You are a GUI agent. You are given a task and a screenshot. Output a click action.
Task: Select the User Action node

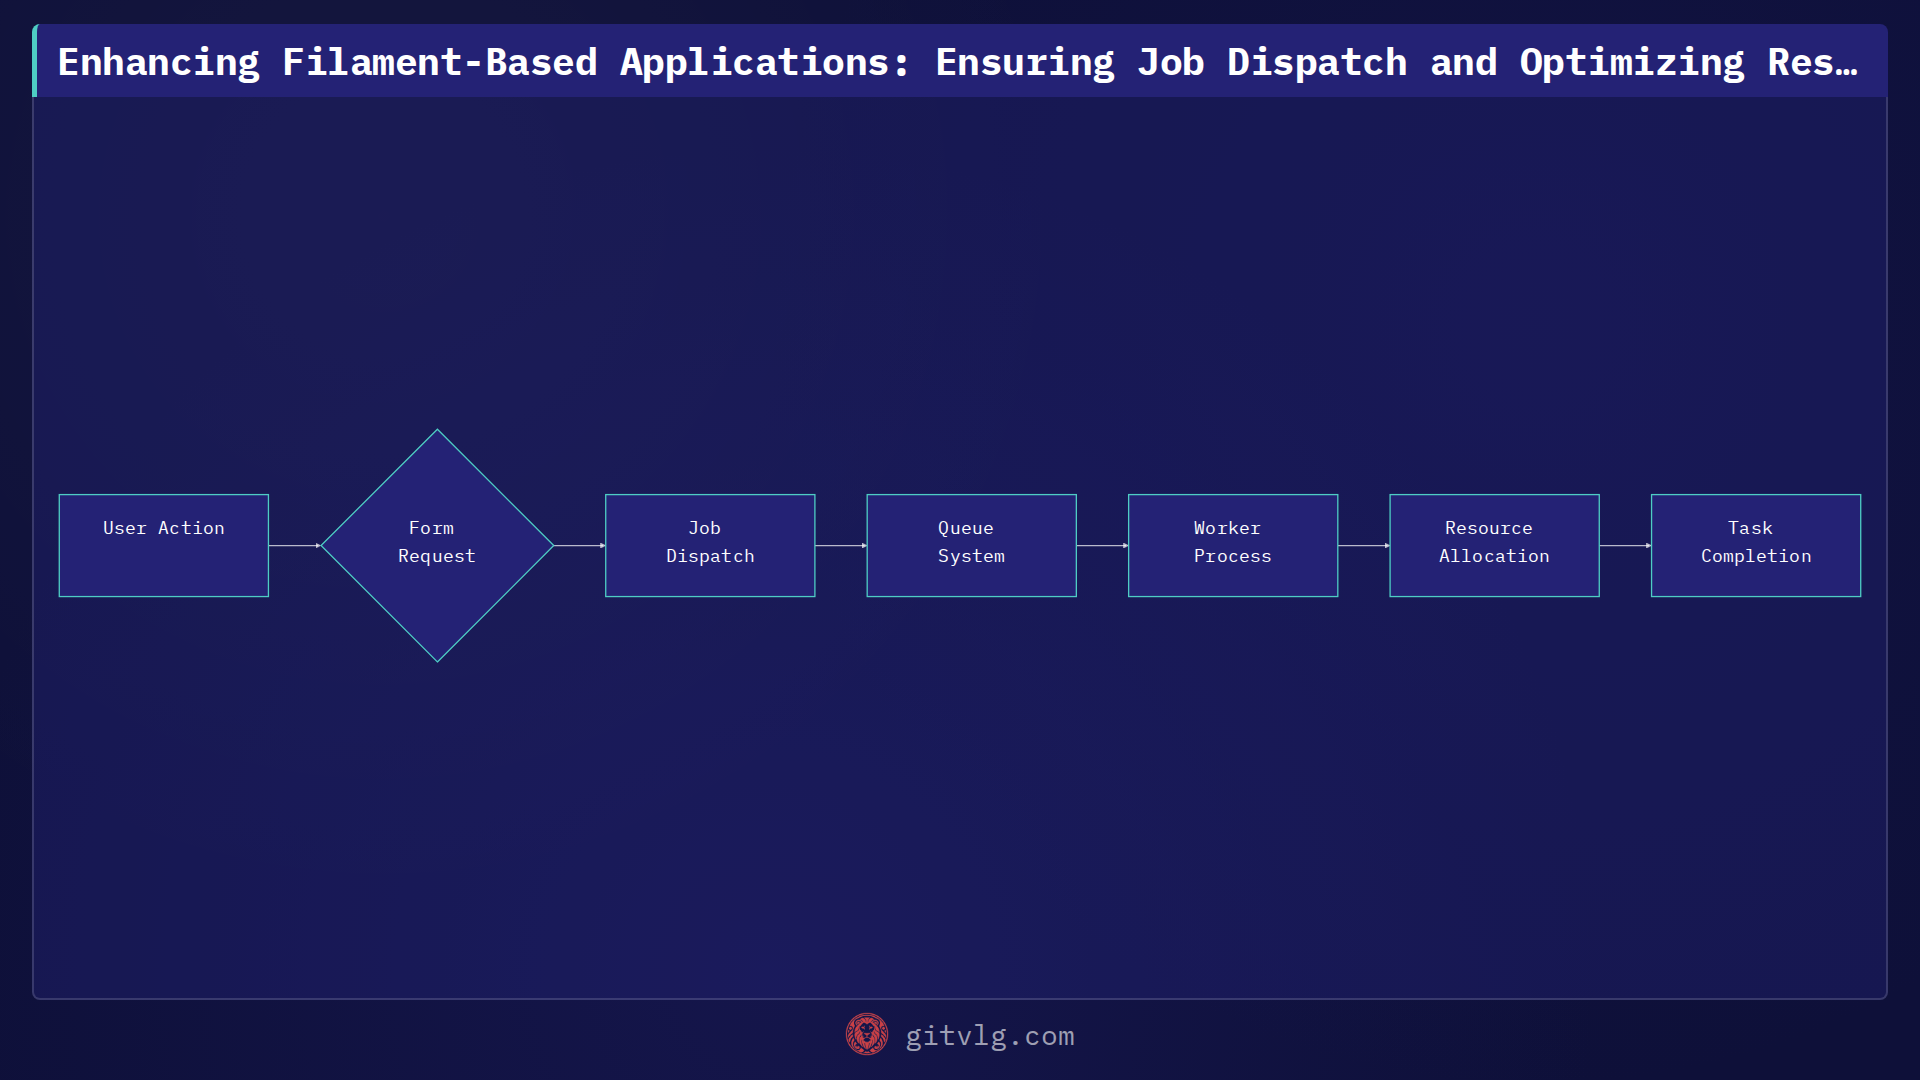point(164,546)
